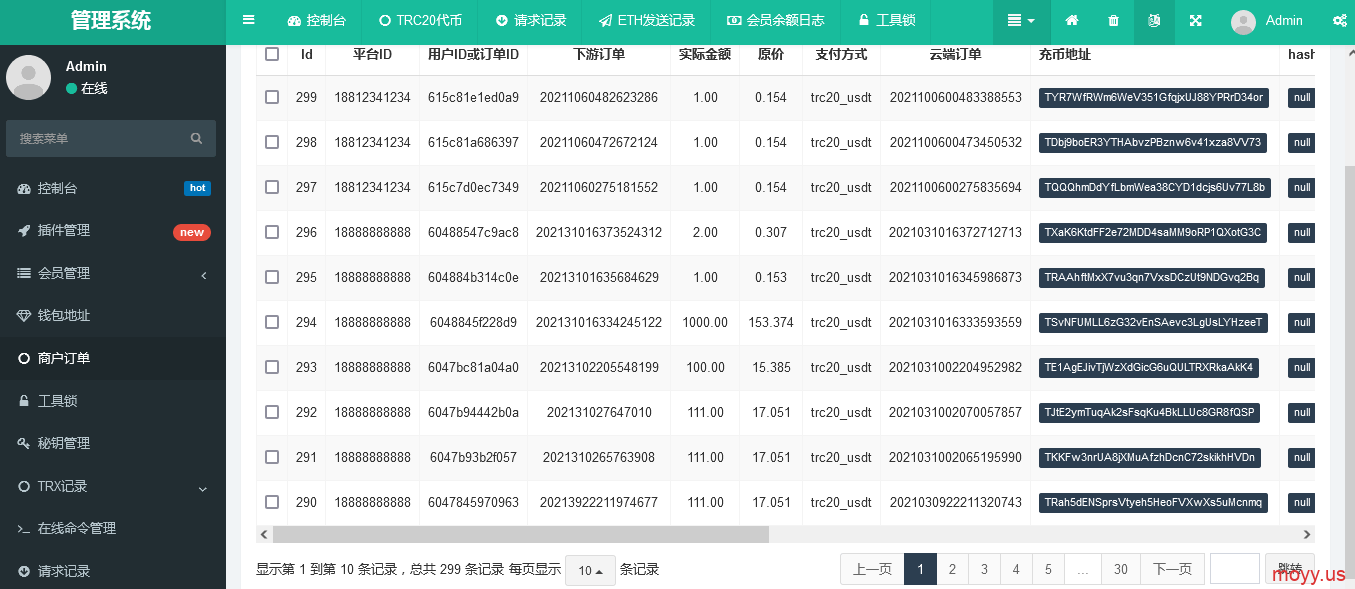Viewport: 1355px width, 589px height.
Task: Check the row checkbox for Id 296
Action: coord(272,232)
